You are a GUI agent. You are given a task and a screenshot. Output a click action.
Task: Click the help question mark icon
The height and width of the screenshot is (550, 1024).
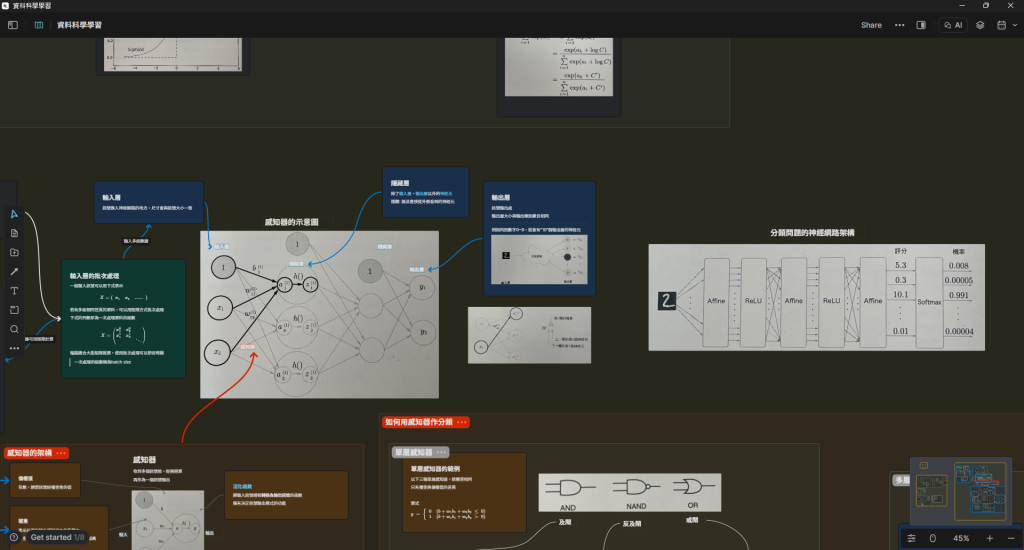[14, 537]
